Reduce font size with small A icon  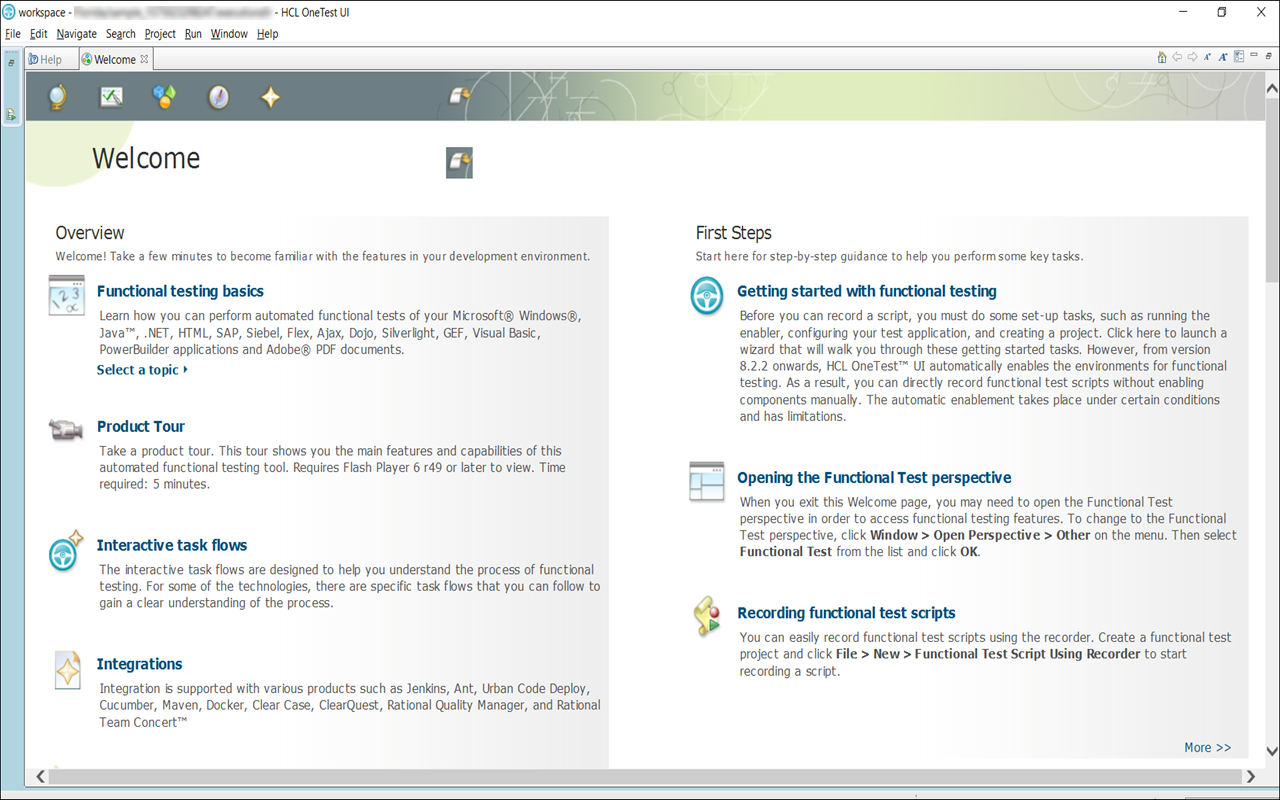coord(1207,58)
